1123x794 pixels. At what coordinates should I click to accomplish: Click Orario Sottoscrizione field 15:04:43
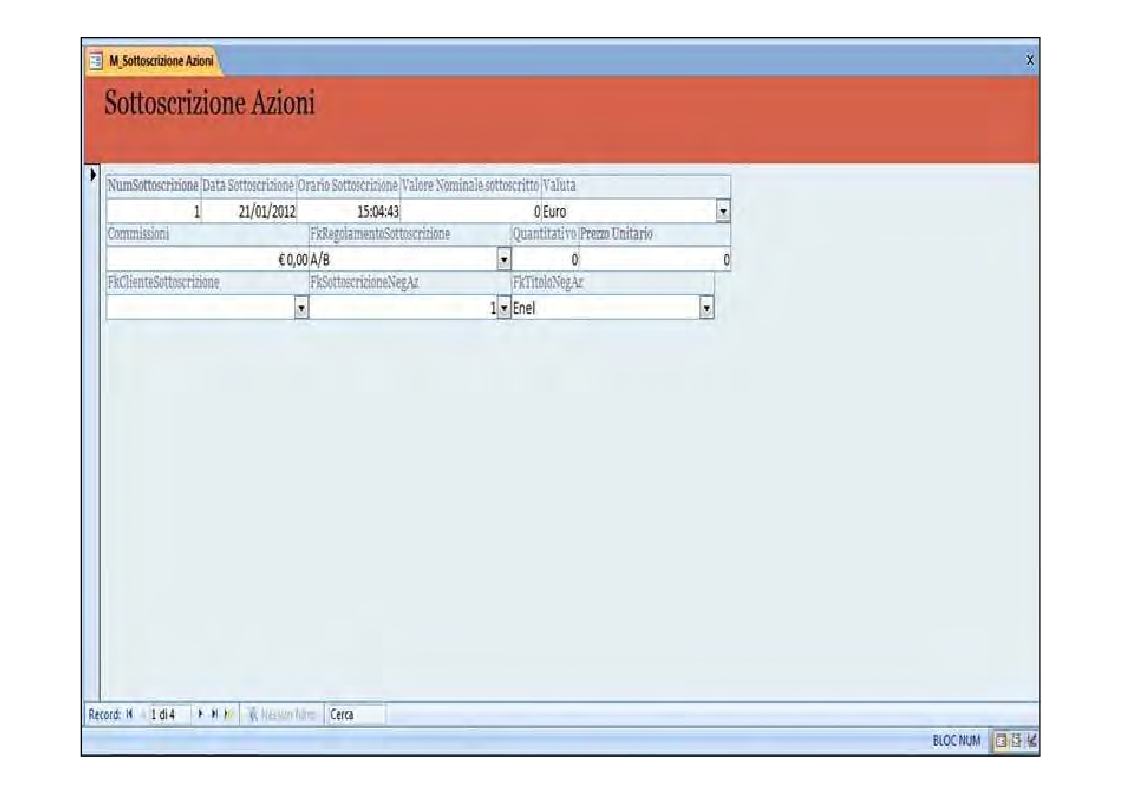click(x=348, y=211)
